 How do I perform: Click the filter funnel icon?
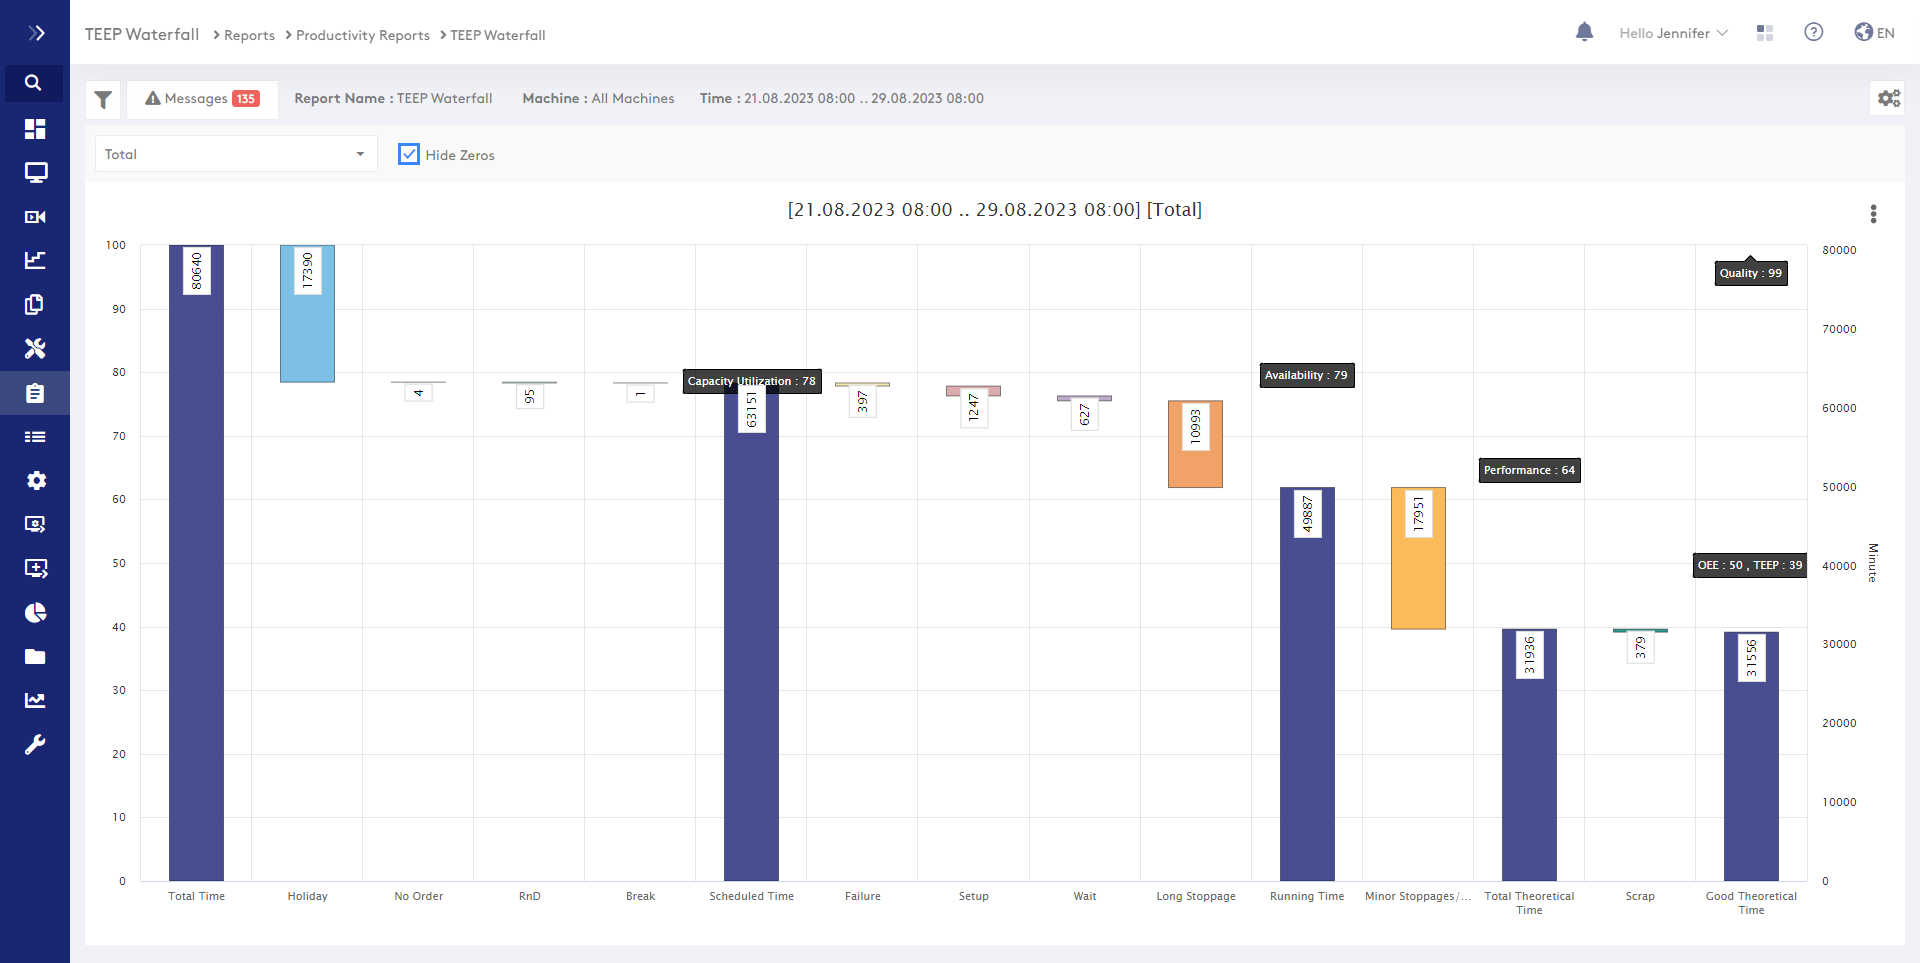(x=103, y=99)
